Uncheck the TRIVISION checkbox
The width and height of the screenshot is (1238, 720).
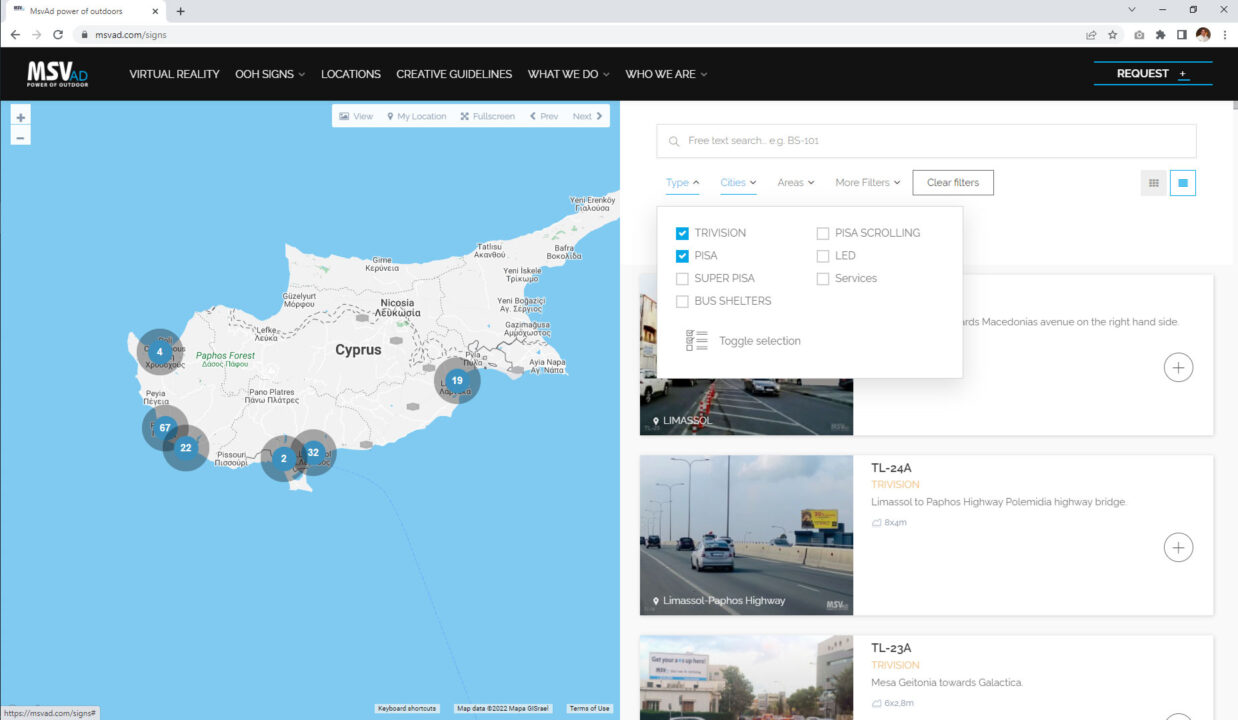pos(682,233)
